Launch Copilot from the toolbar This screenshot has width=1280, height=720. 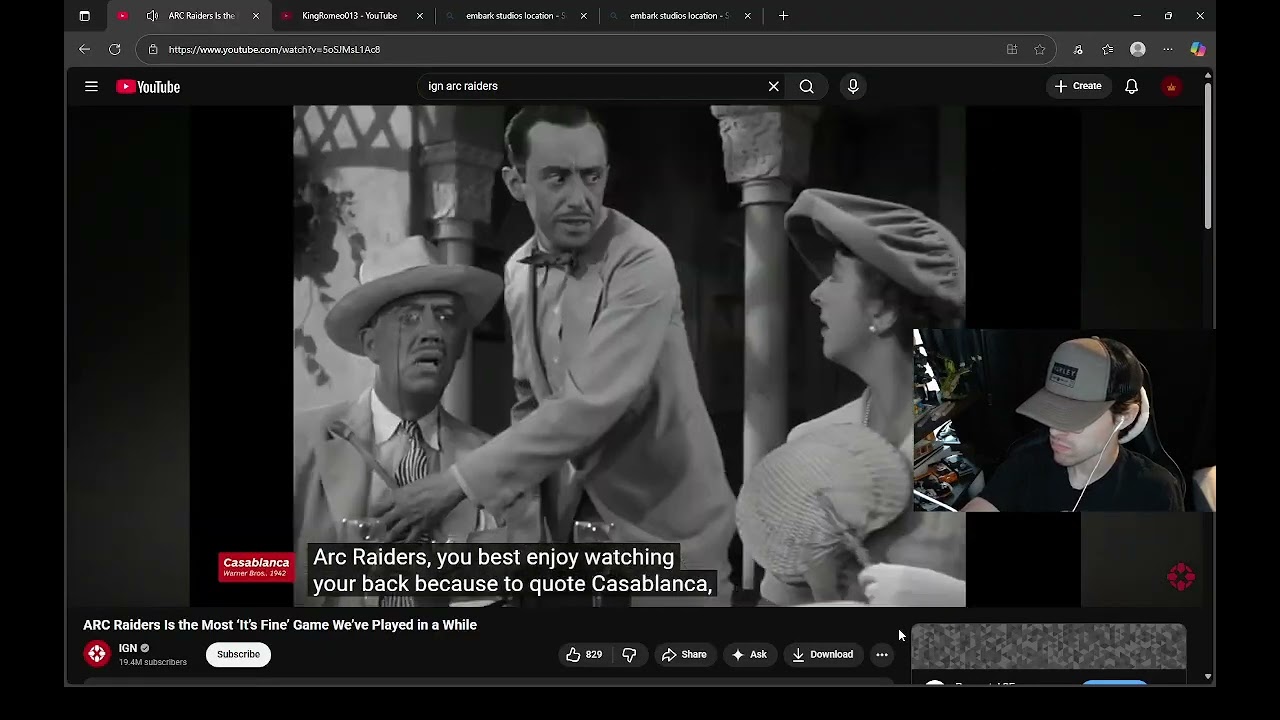click(1197, 49)
